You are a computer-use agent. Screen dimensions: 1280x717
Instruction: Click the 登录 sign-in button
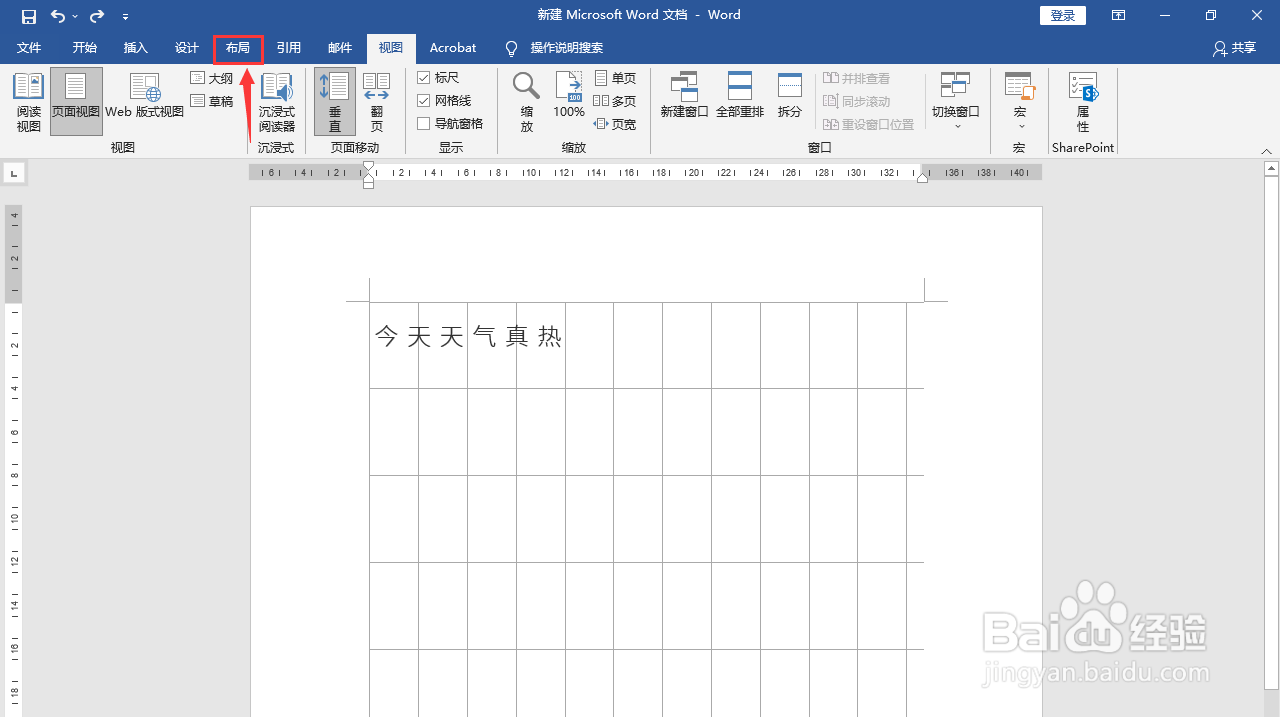tap(1062, 15)
